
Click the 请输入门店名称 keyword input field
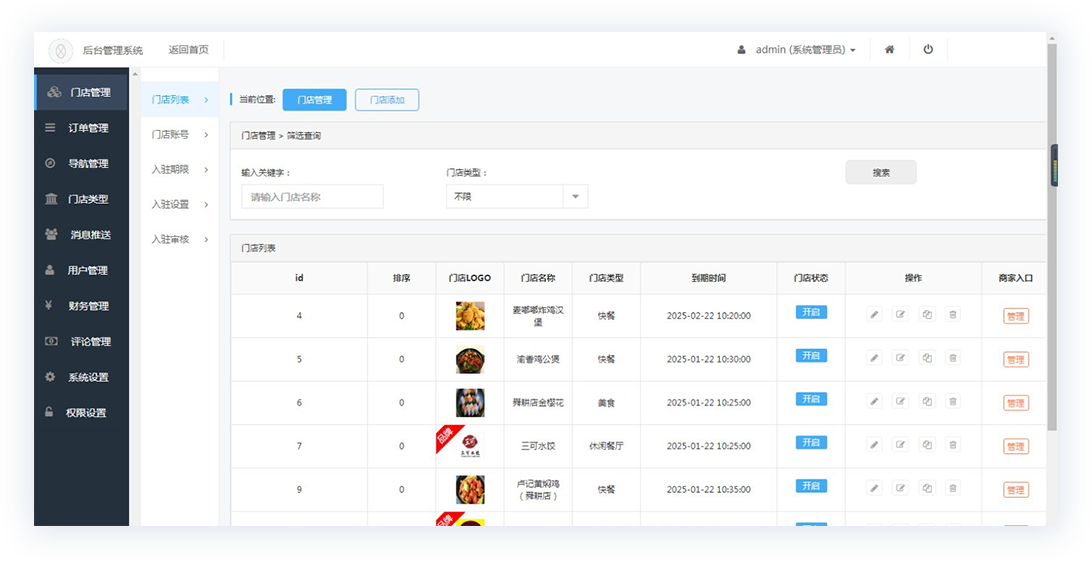pyautogui.click(x=312, y=197)
